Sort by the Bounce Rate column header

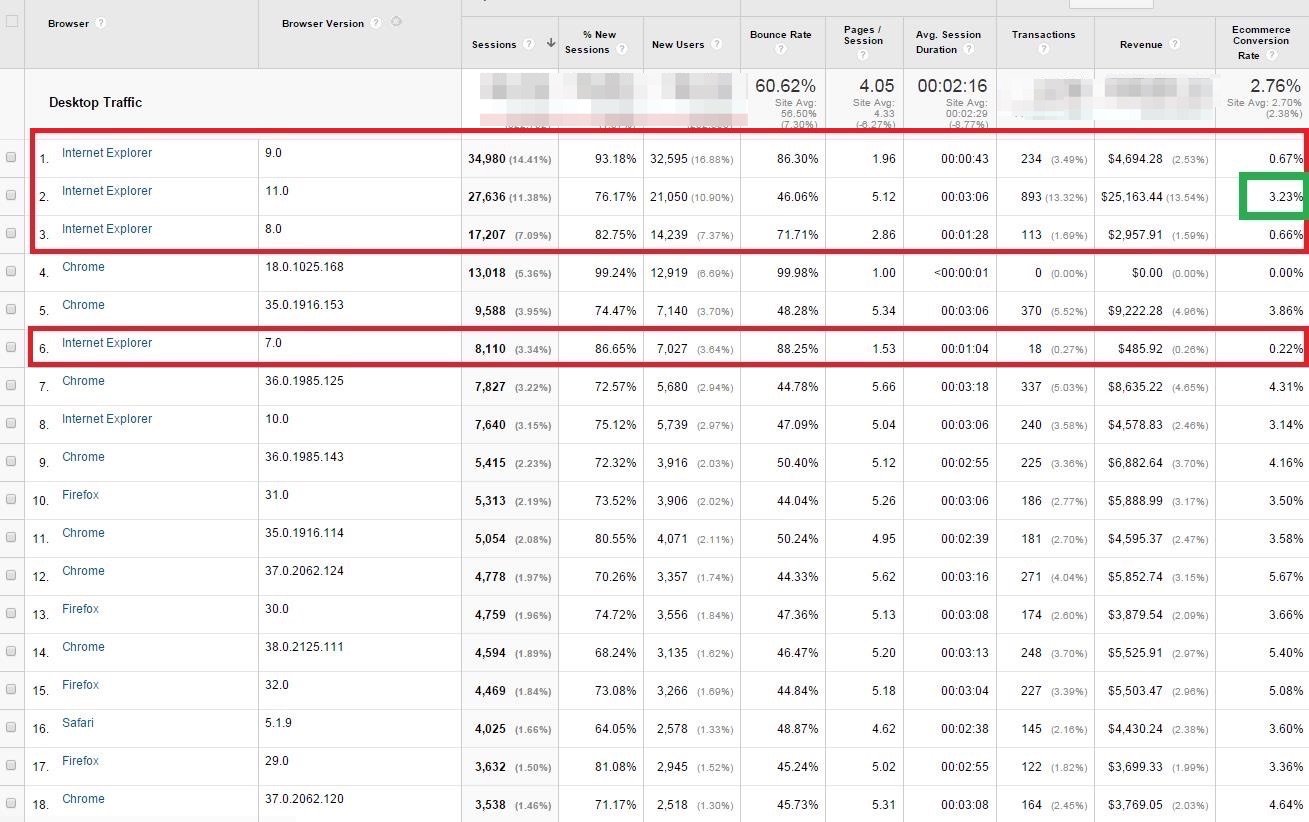[x=781, y=35]
